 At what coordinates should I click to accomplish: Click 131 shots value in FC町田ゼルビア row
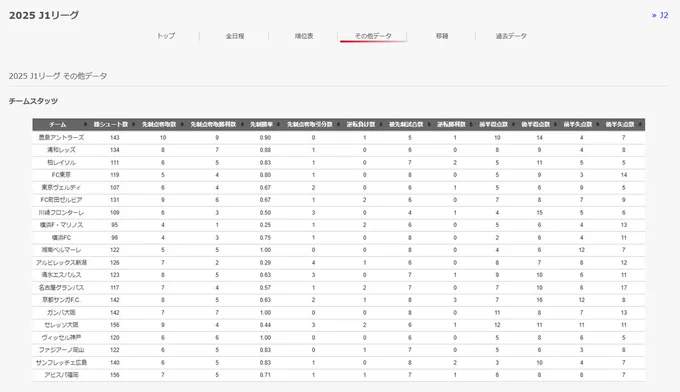pyautogui.click(x=114, y=200)
